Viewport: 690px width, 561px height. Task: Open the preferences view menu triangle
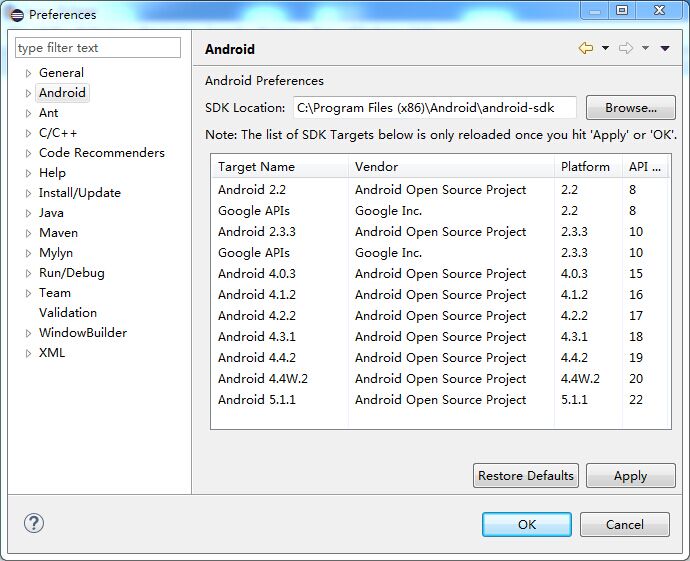665,49
